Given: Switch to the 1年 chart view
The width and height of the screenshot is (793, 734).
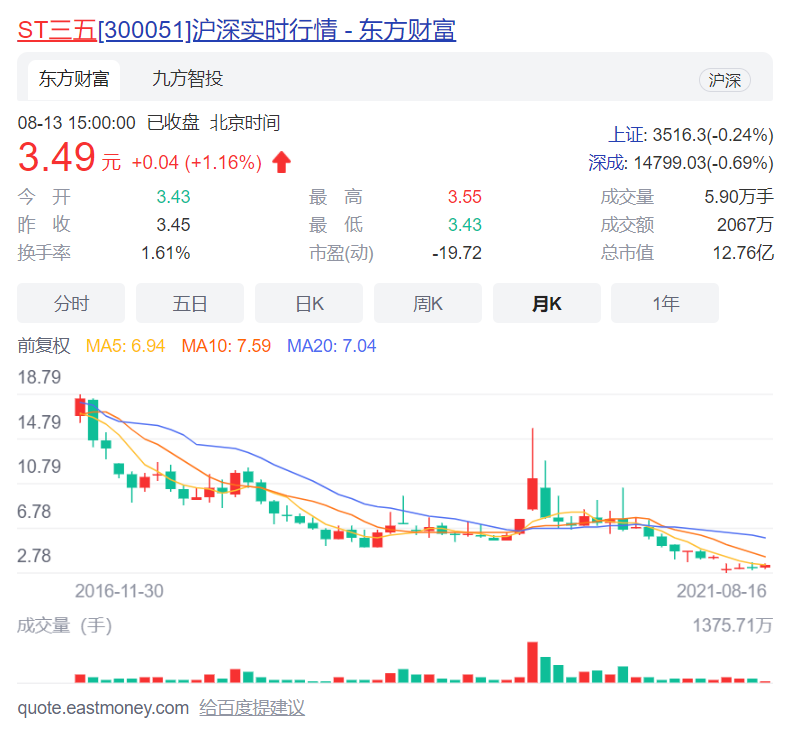Looking at the screenshot, I should [665, 304].
